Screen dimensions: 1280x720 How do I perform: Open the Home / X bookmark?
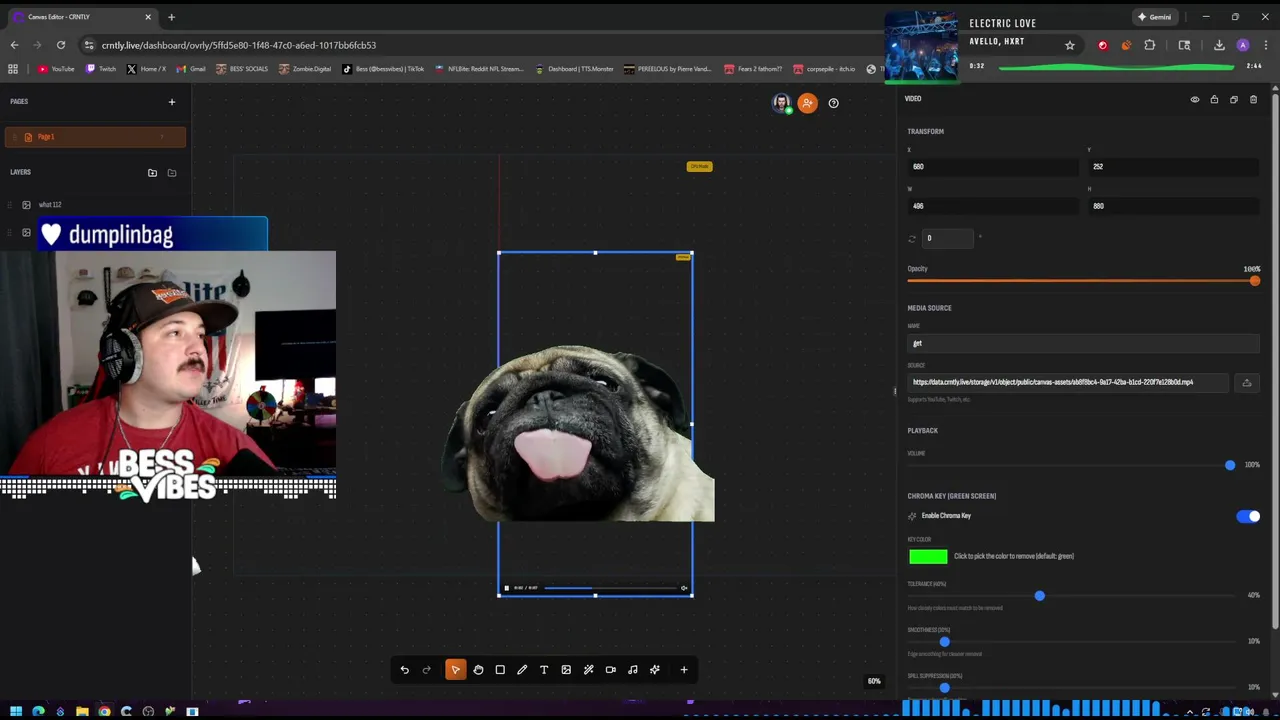pos(146,69)
